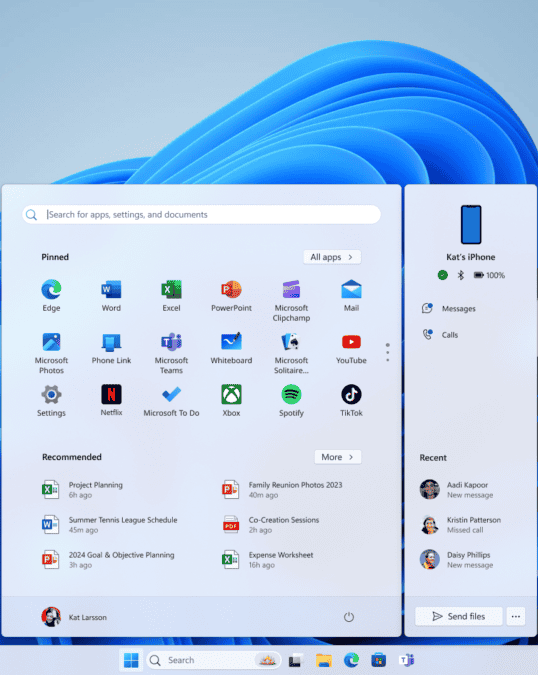Show More recommended items

point(337,457)
